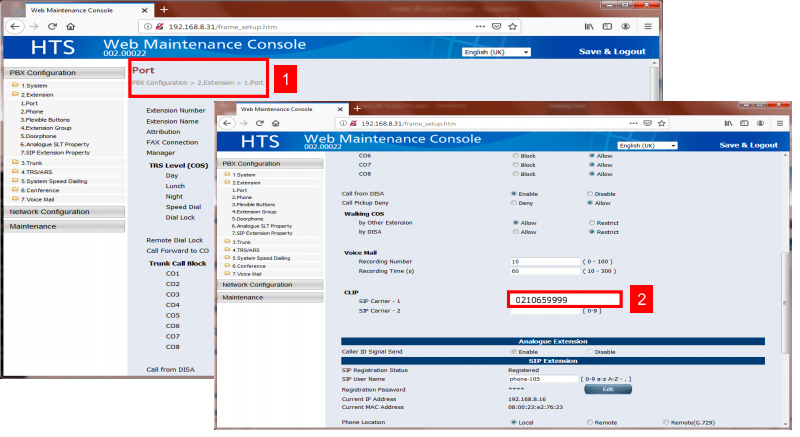800x437 pixels.
Task: Open the Maintenance section in back window sidebar
Action: coord(34,226)
